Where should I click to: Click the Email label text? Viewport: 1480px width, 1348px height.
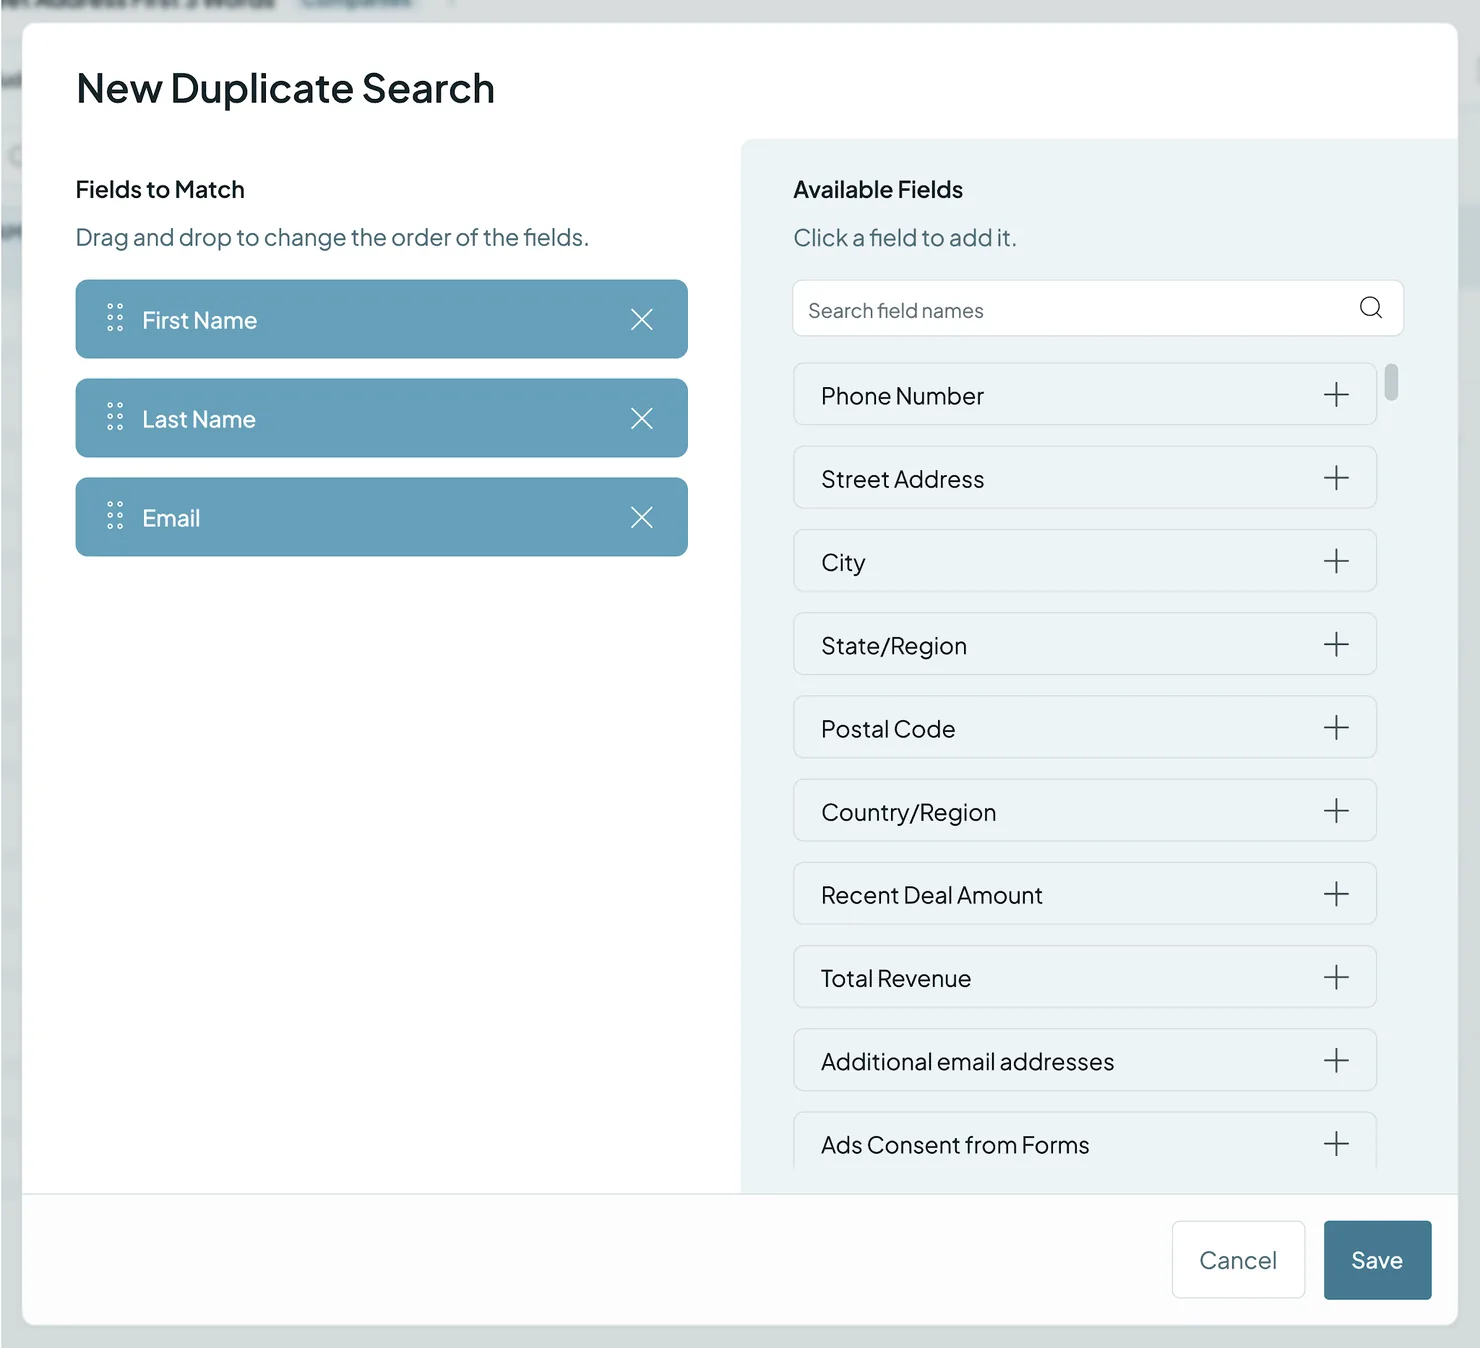[171, 518]
